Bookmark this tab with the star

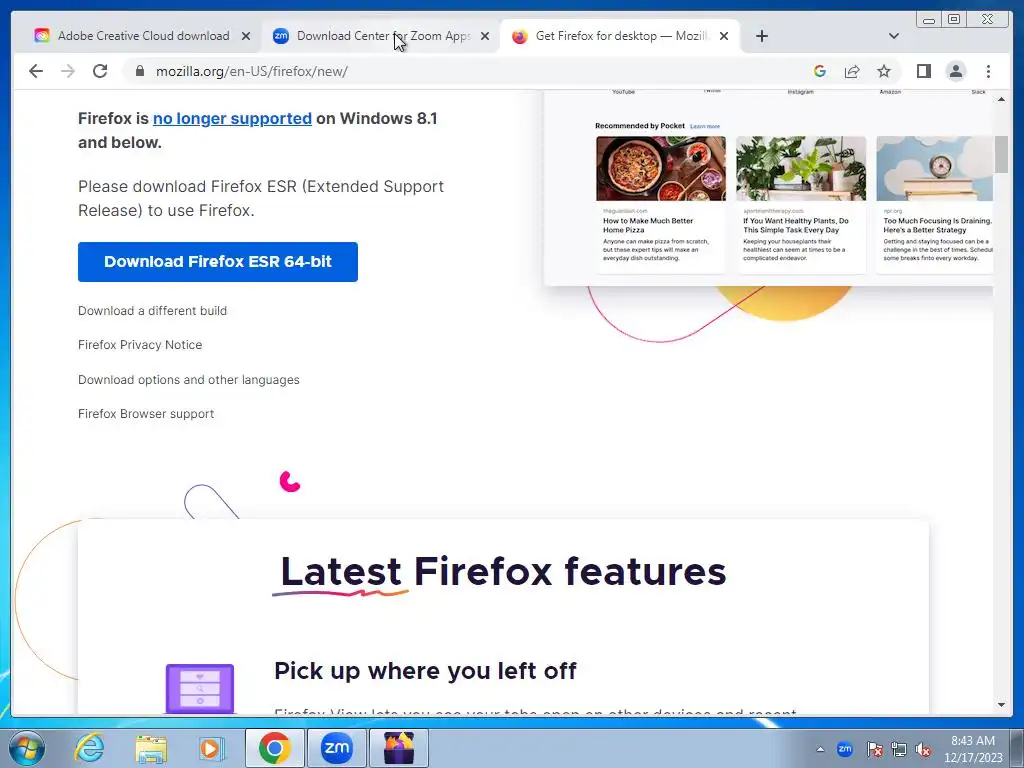click(884, 71)
